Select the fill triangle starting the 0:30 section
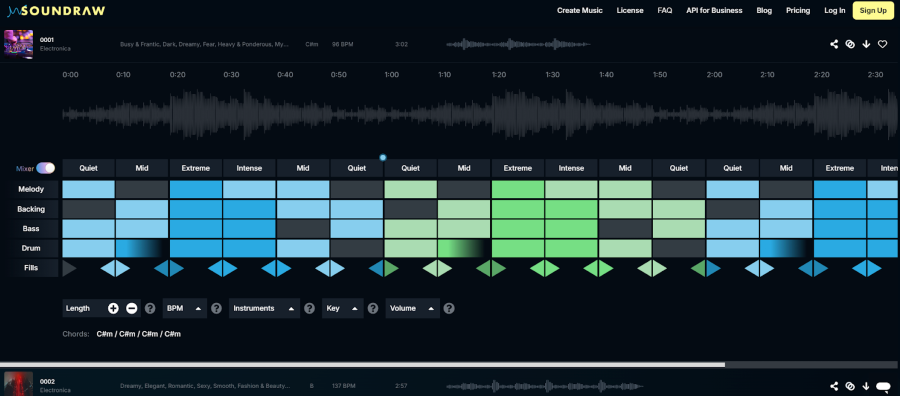900x396 pixels. 230,268
